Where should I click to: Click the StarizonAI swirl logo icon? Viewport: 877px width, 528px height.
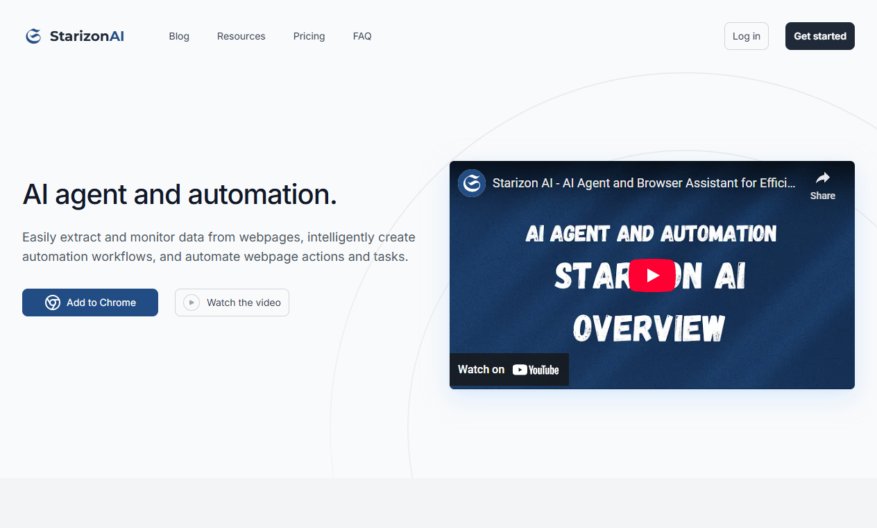(34, 36)
